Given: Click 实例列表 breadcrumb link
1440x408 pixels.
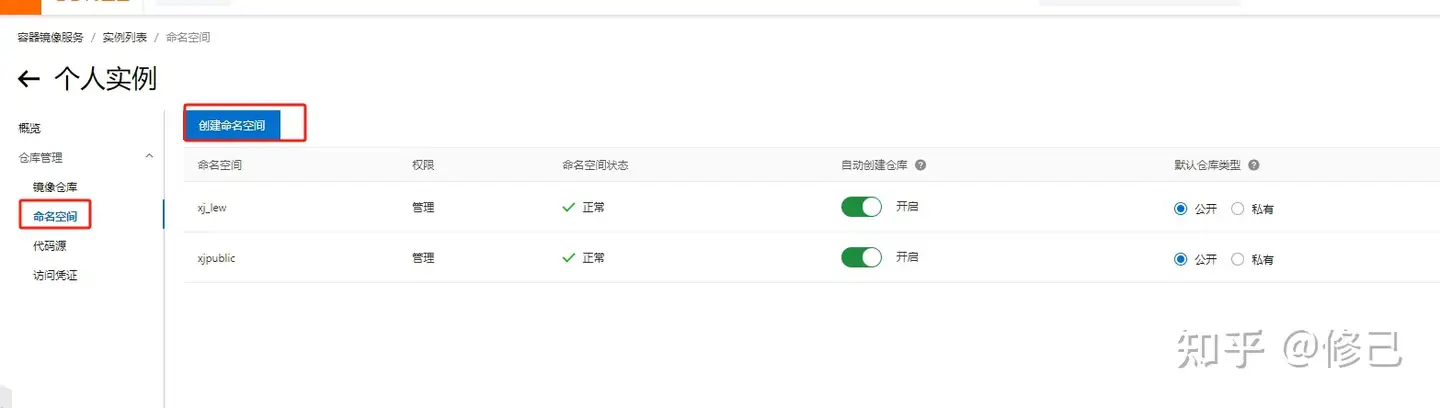Looking at the screenshot, I should 125,37.
